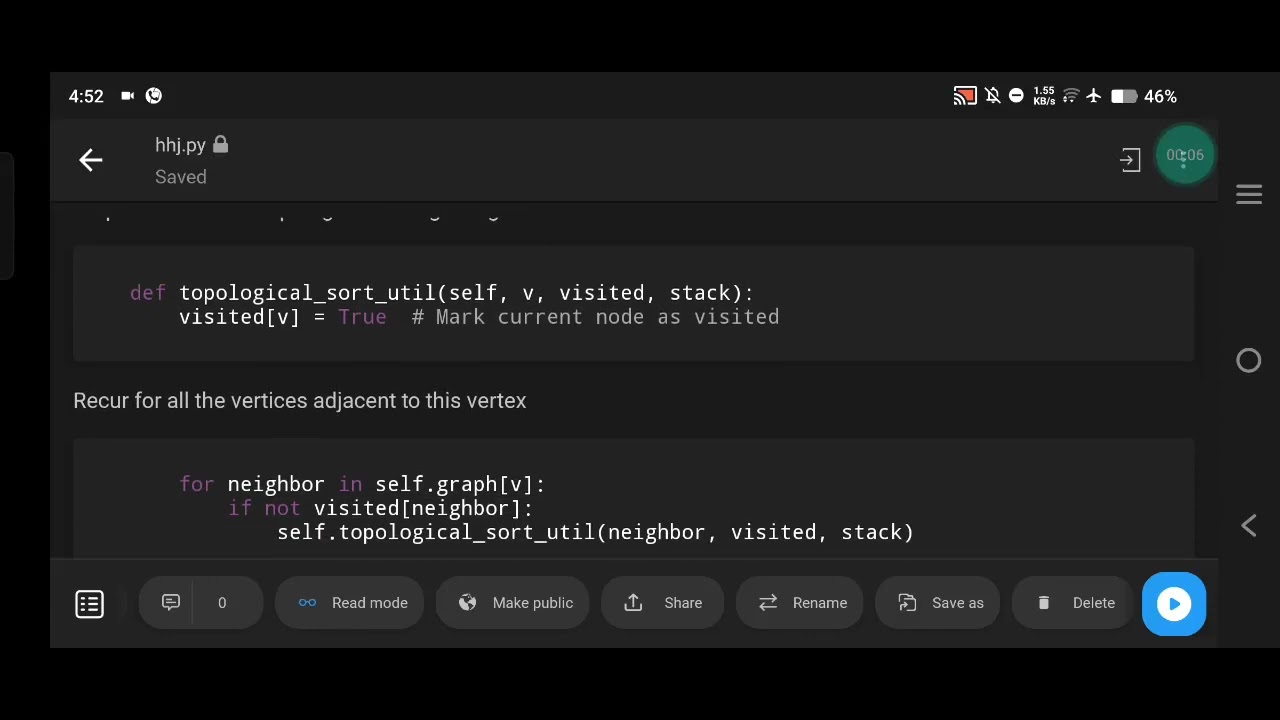The width and height of the screenshot is (1280, 720).
Task: Tap the Android back chevron
Action: click(x=1249, y=526)
